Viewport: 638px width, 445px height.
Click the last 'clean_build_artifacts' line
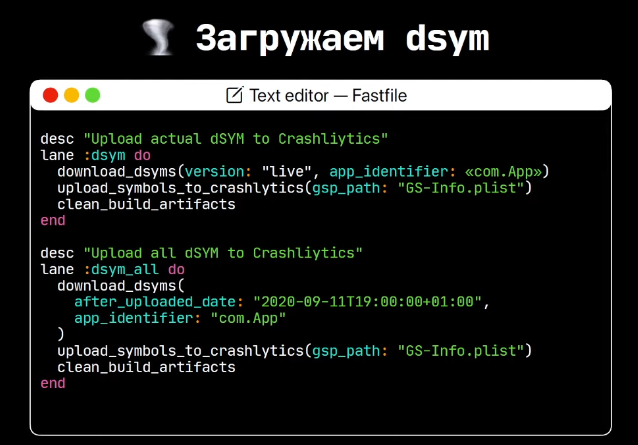point(146,367)
